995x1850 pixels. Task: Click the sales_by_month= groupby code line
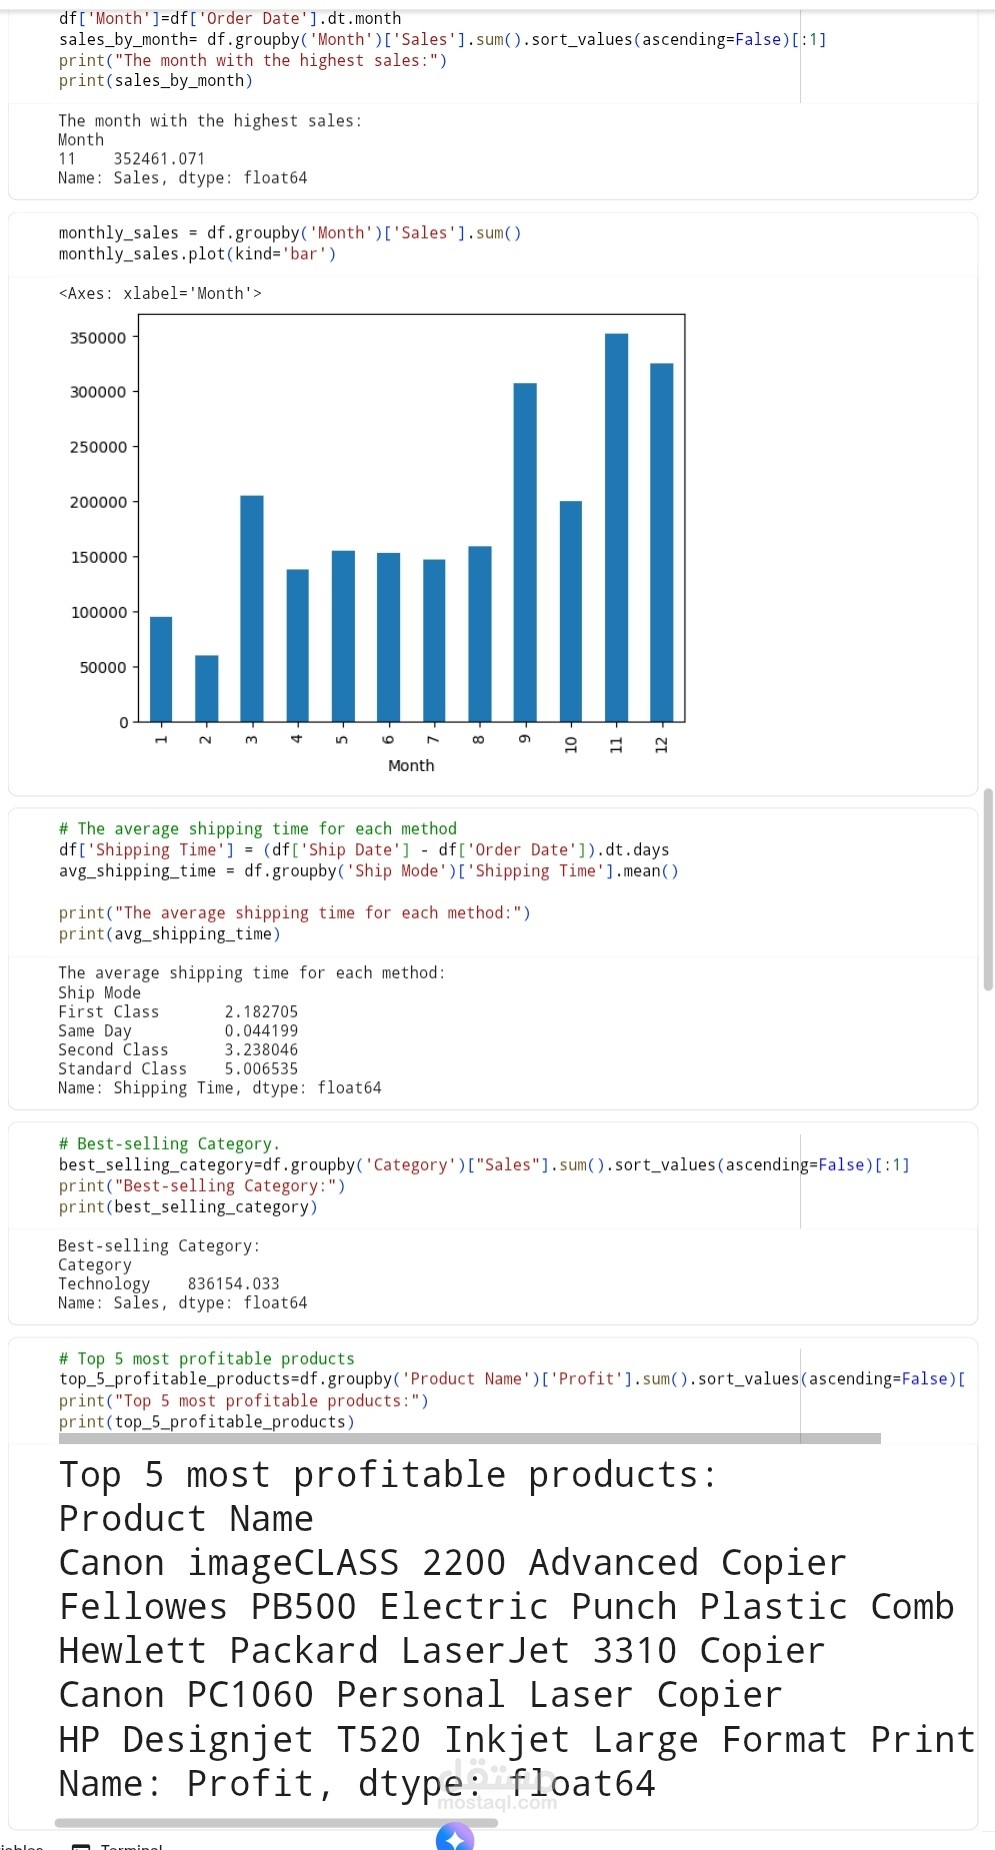[x=442, y=39]
